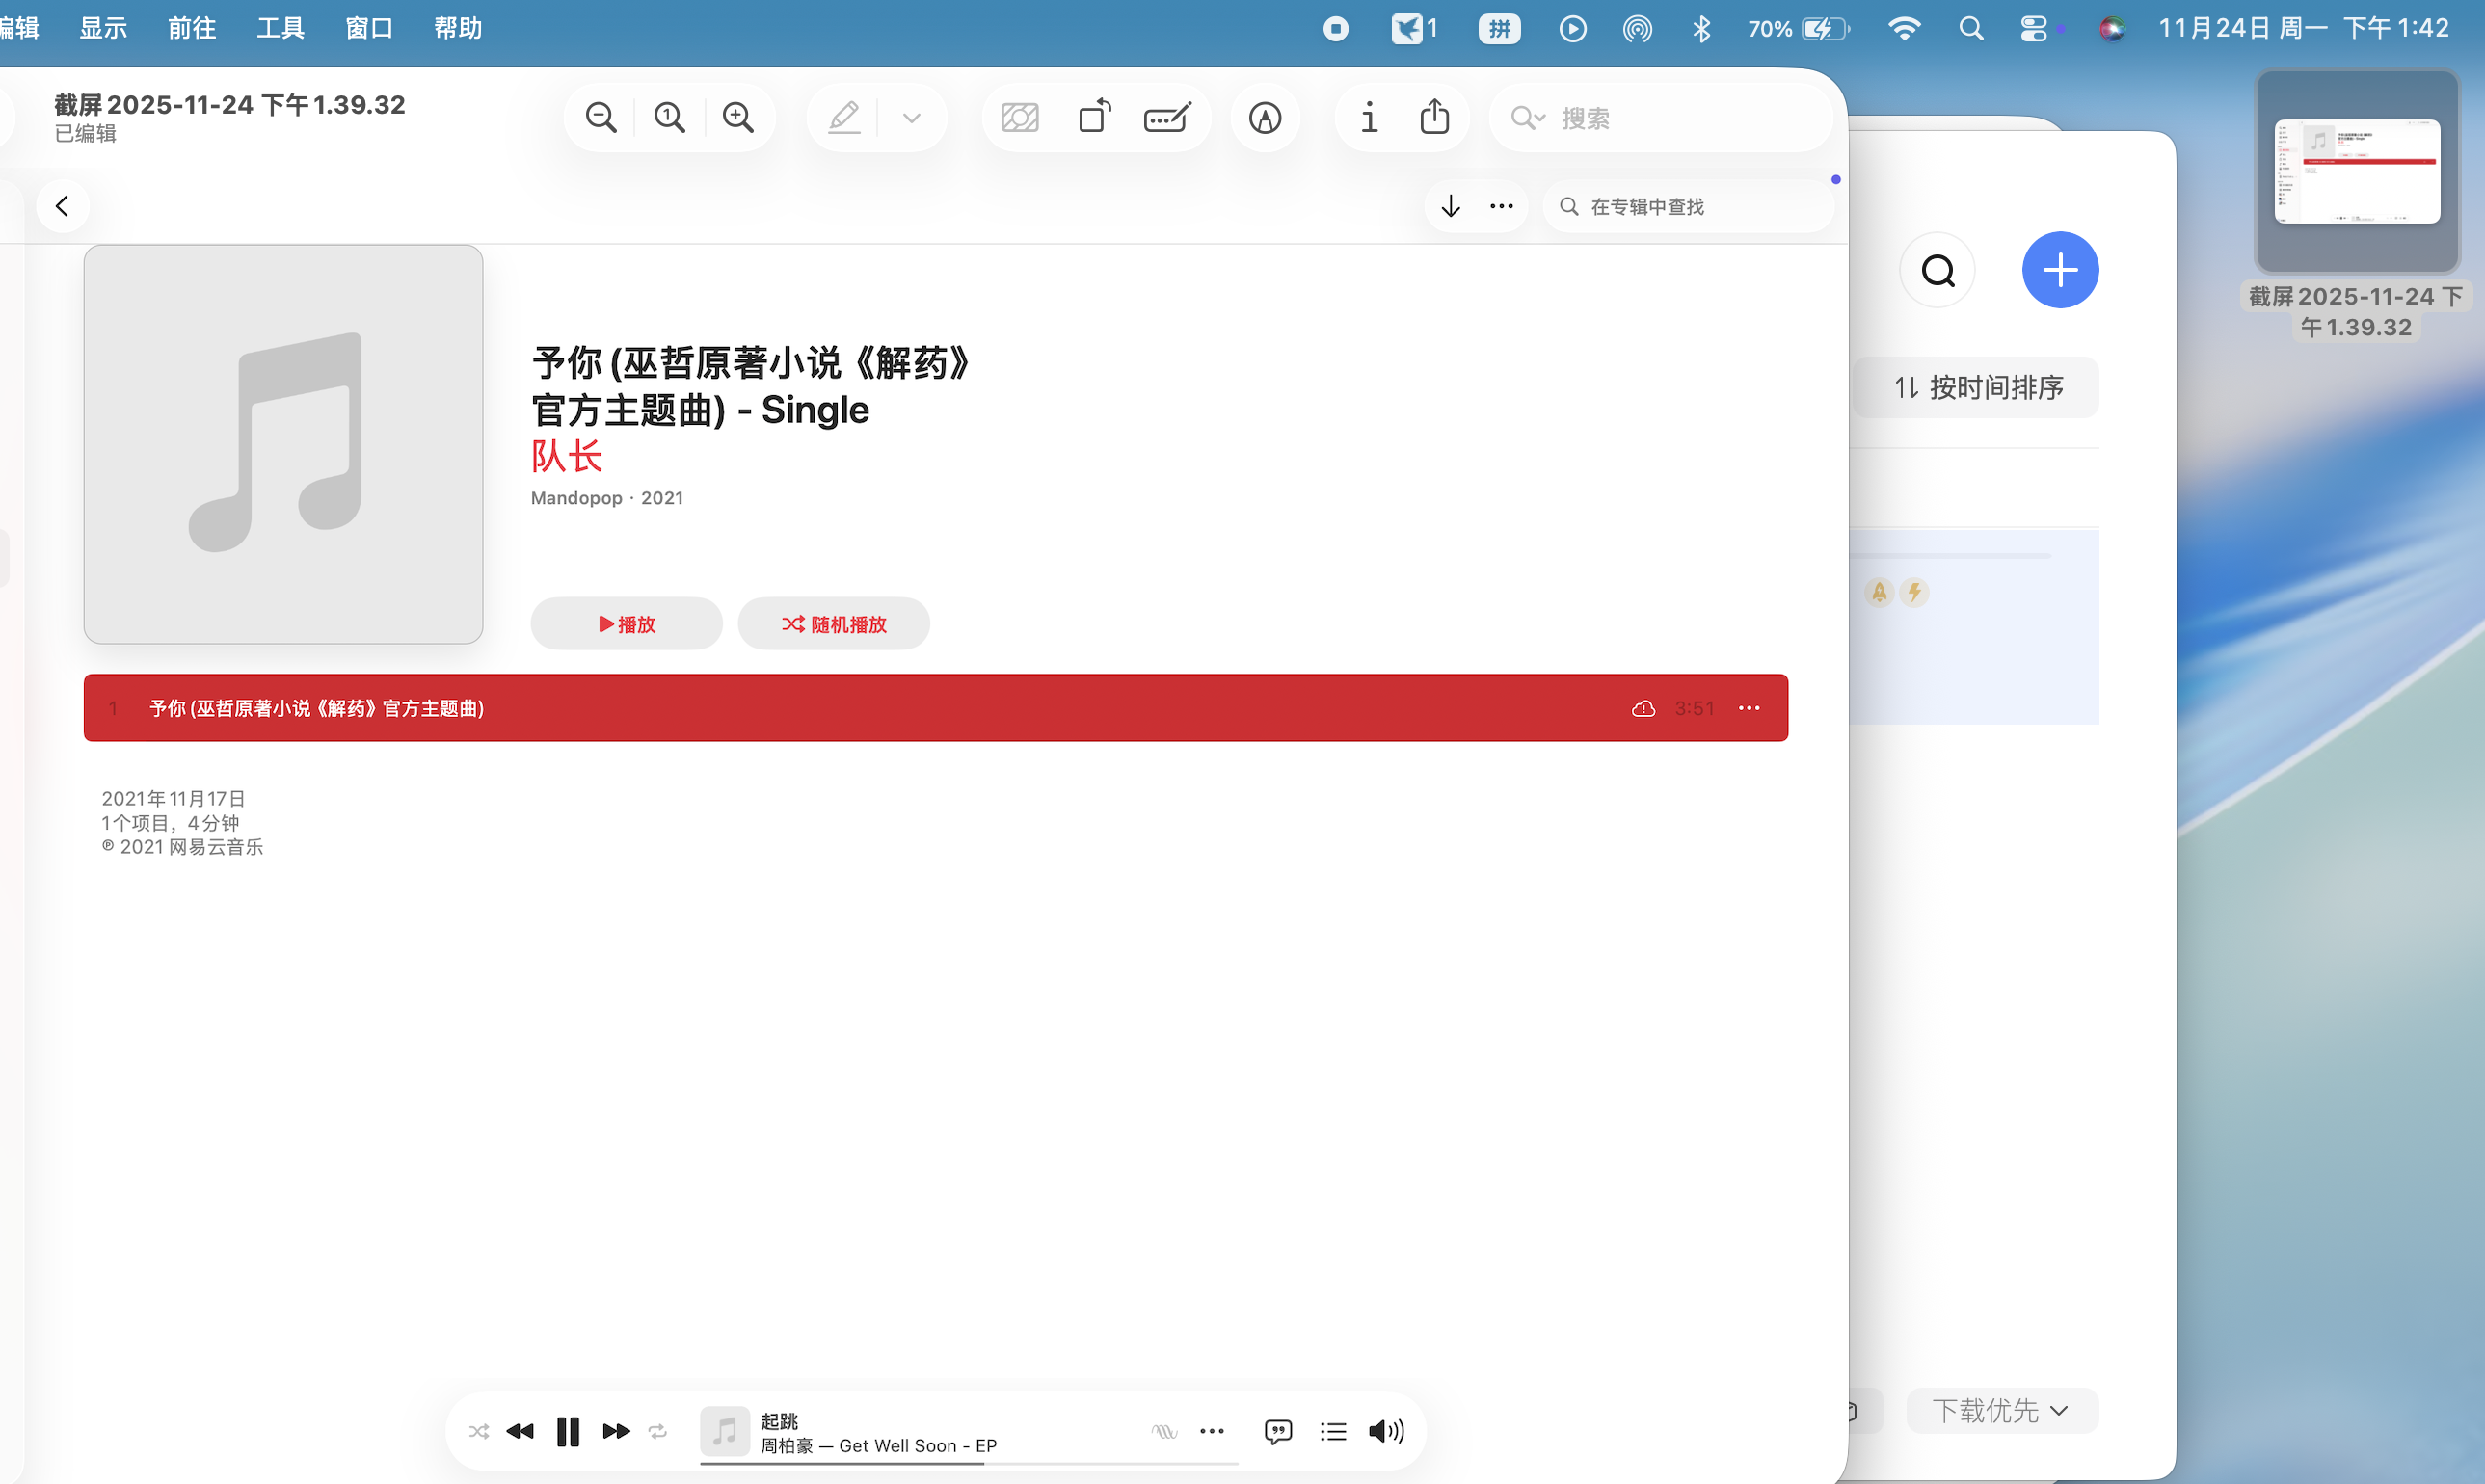2485x1484 pixels.
Task: Open the 下载优先 dropdown
Action: tap(2001, 1410)
